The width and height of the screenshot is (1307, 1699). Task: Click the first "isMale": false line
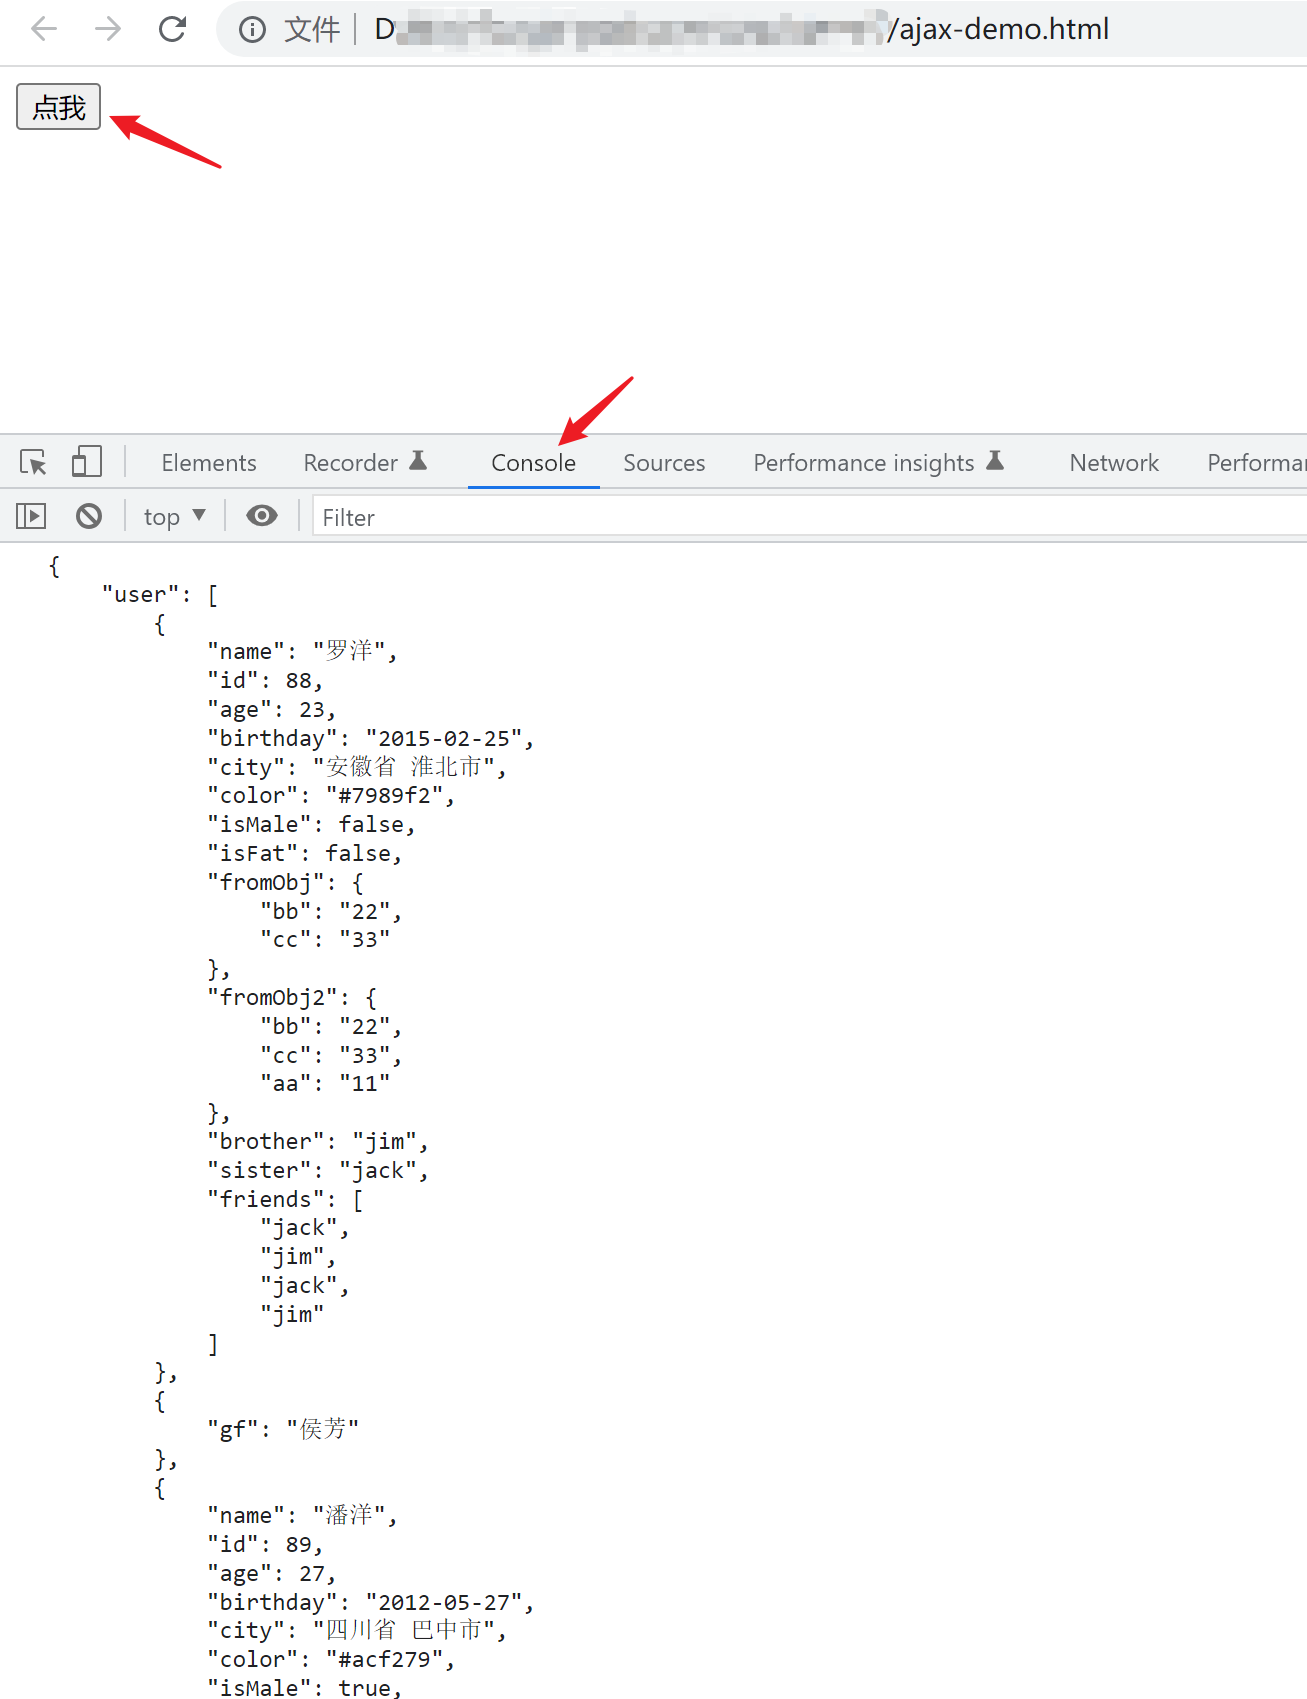click(x=311, y=825)
